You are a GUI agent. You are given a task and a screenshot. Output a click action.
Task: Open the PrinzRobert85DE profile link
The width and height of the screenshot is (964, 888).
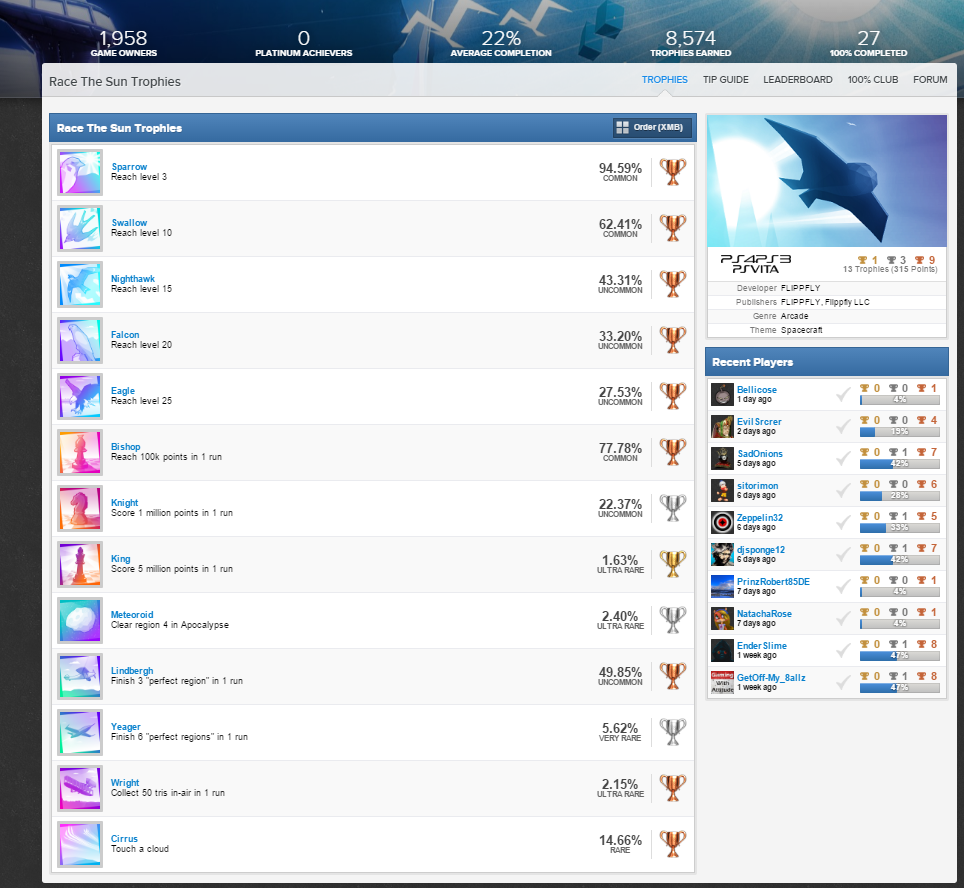click(772, 581)
